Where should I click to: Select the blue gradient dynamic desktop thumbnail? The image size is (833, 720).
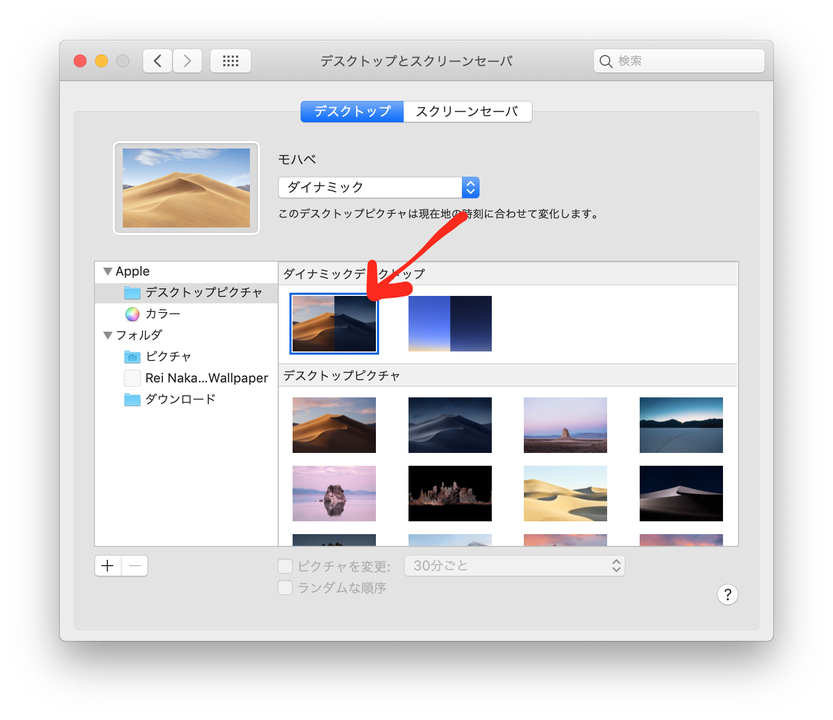click(450, 324)
